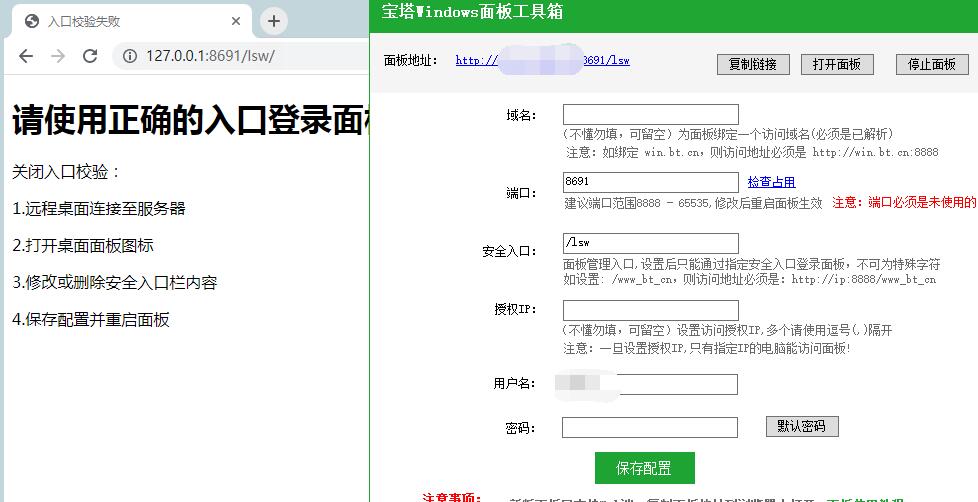
Task: Click the step 2.打开桌面面板图标
Action: [82, 245]
